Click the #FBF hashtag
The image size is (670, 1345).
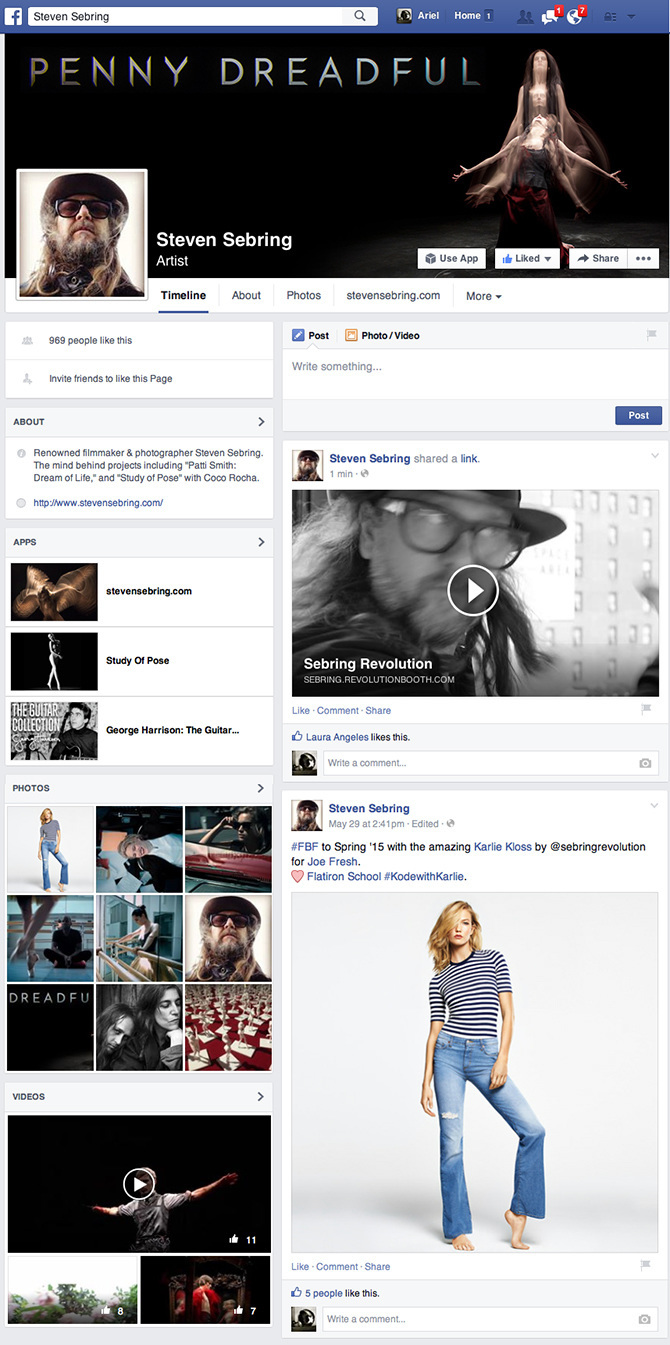pyautogui.click(x=304, y=847)
